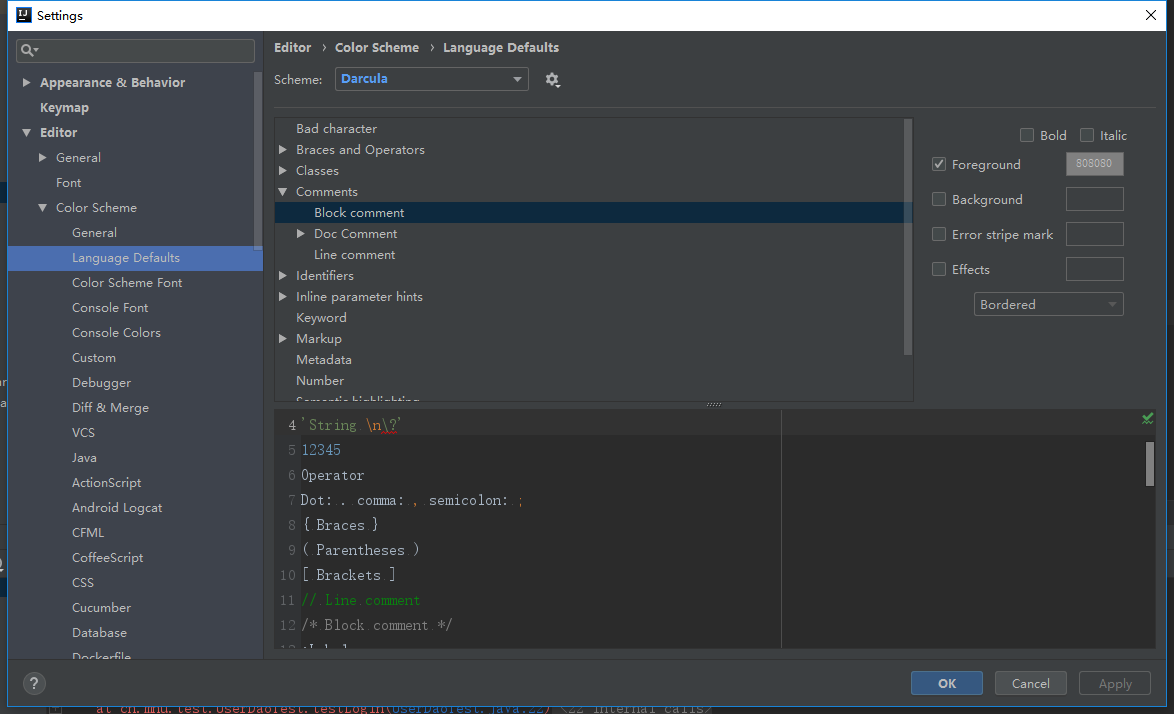Image resolution: width=1174 pixels, height=714 pixels.
Task: Open the help question mark button
Action: pos(34,683)
